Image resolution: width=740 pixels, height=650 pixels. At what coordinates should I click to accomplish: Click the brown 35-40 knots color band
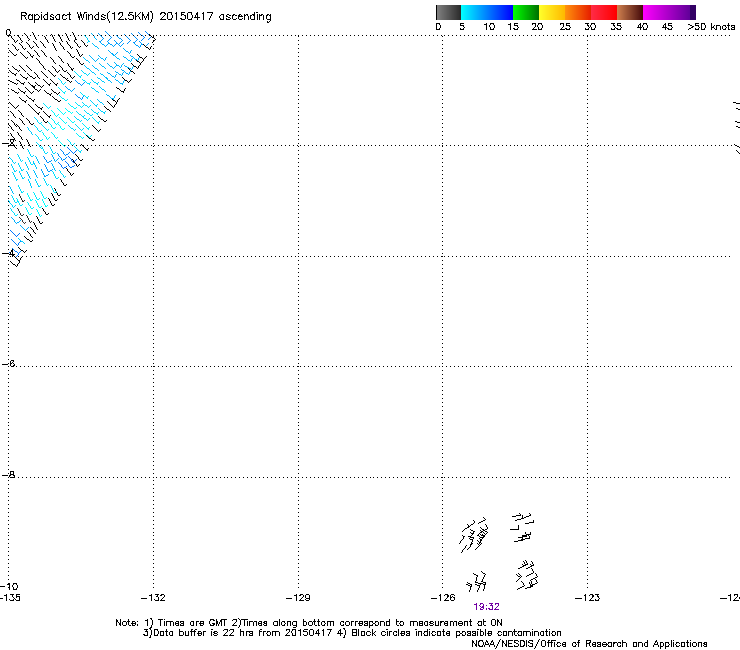tap(630, 12)
